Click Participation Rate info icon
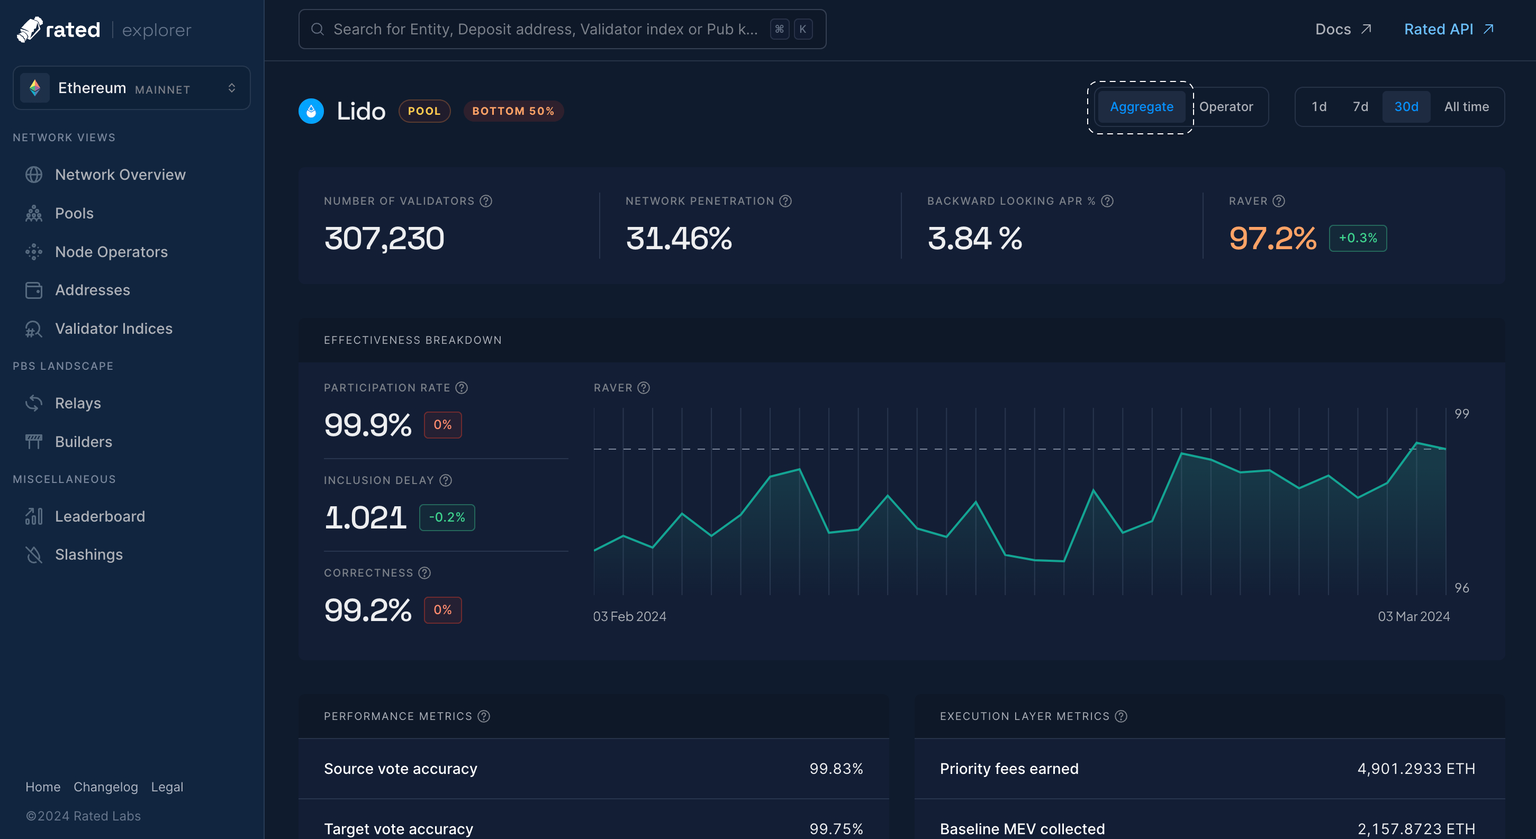 (x=462, y=388)
